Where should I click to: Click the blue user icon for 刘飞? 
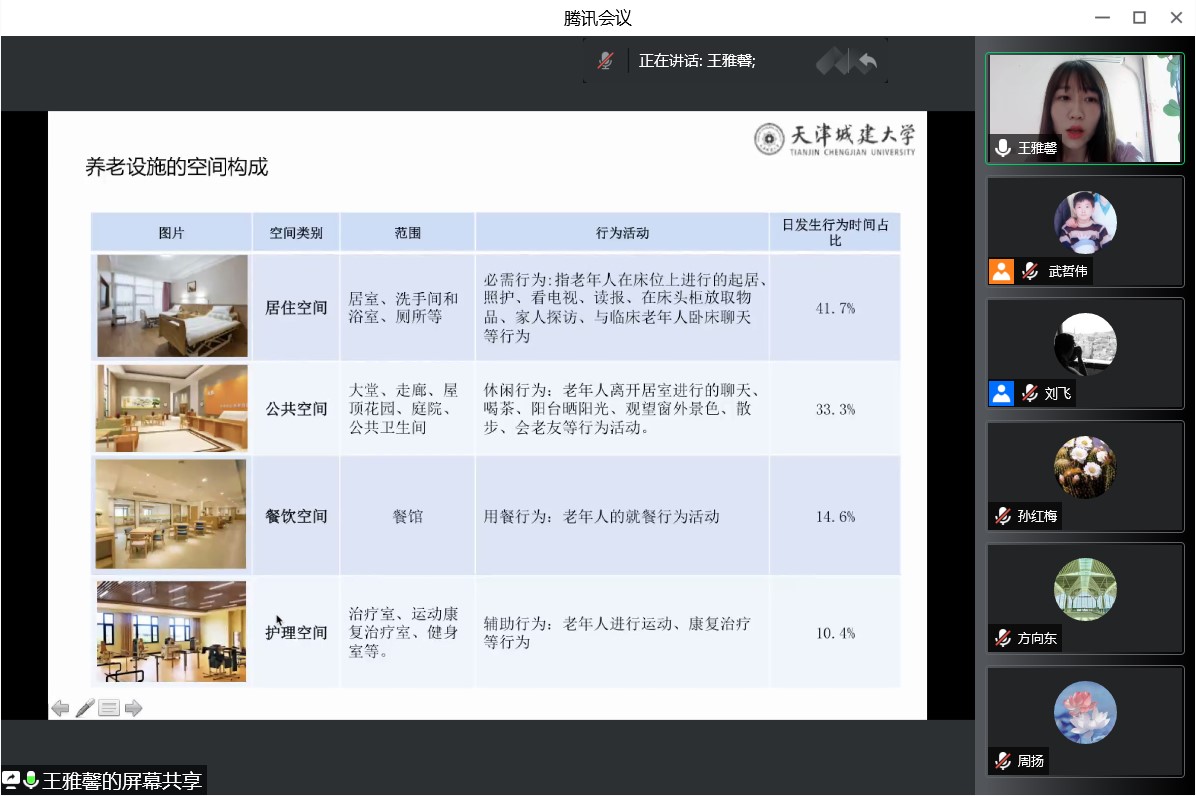coord(1001,393)
